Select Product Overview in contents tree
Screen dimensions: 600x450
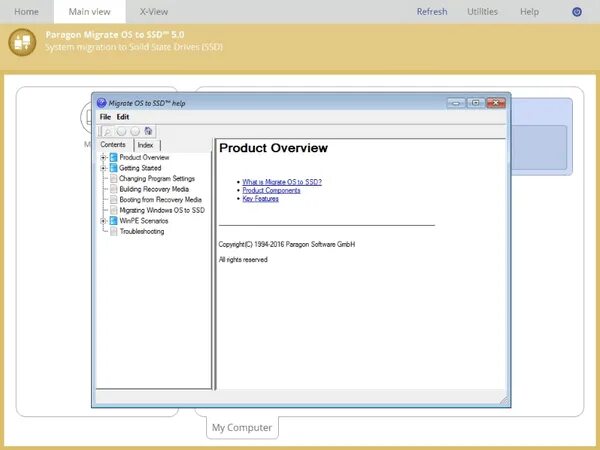pyautogui.click(x=144, y=157)
